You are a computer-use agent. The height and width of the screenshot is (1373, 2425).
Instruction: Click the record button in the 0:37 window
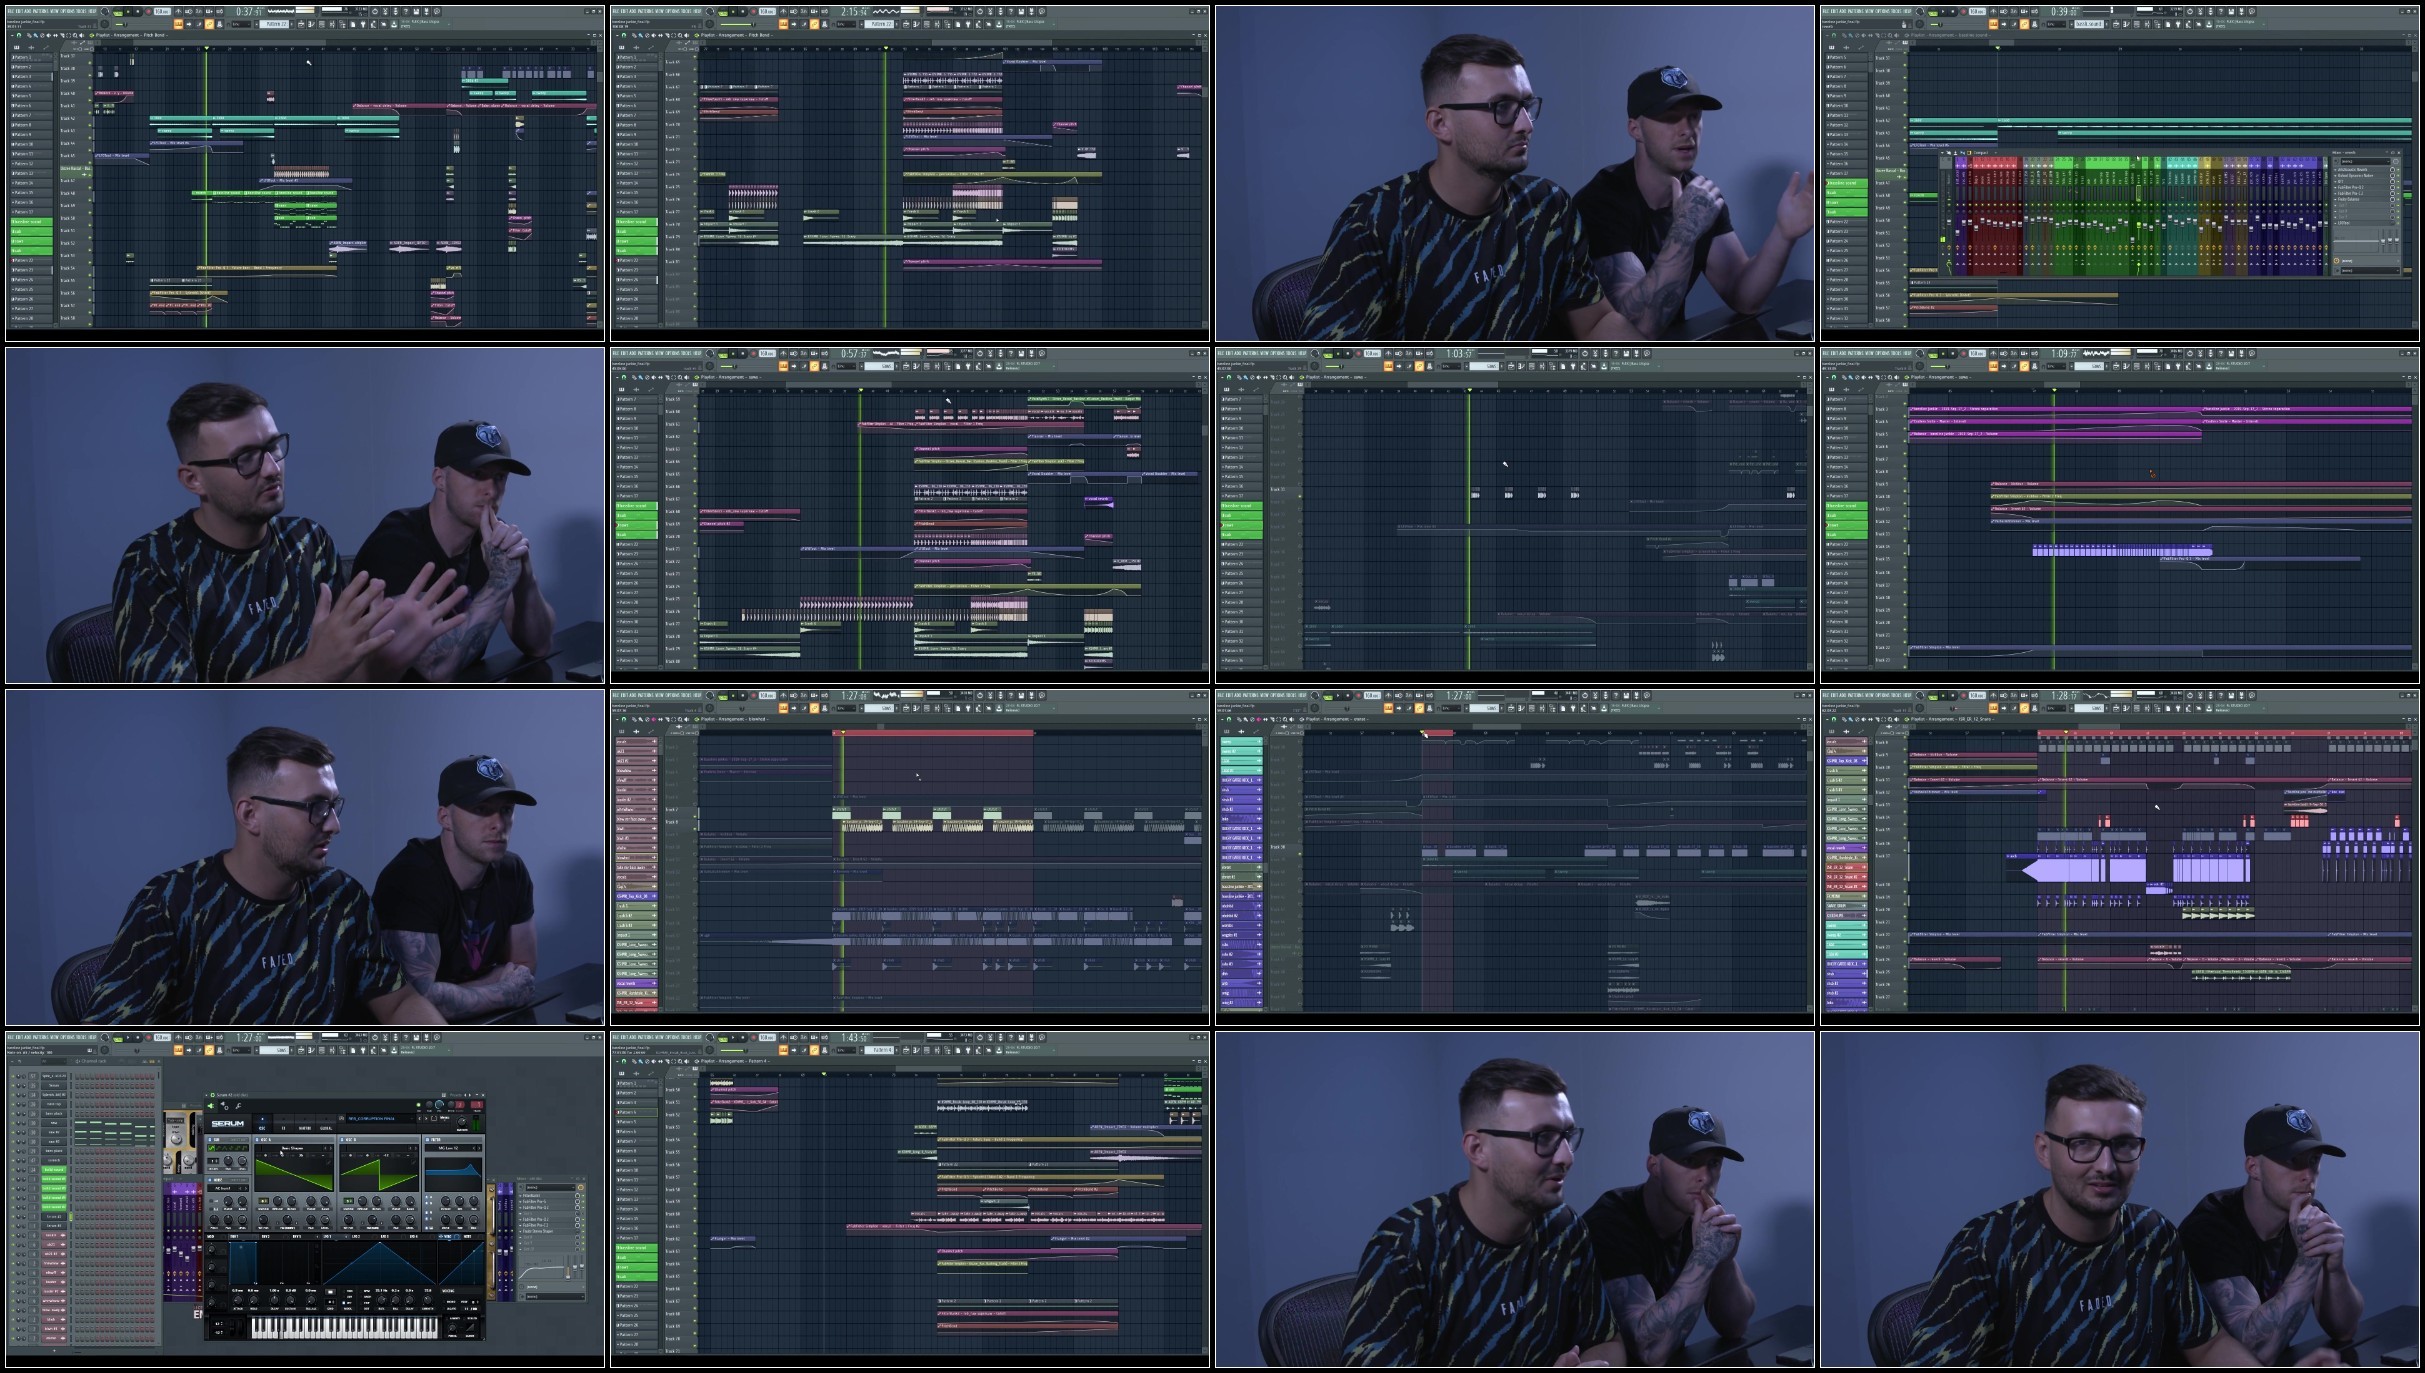pos(148,11)
